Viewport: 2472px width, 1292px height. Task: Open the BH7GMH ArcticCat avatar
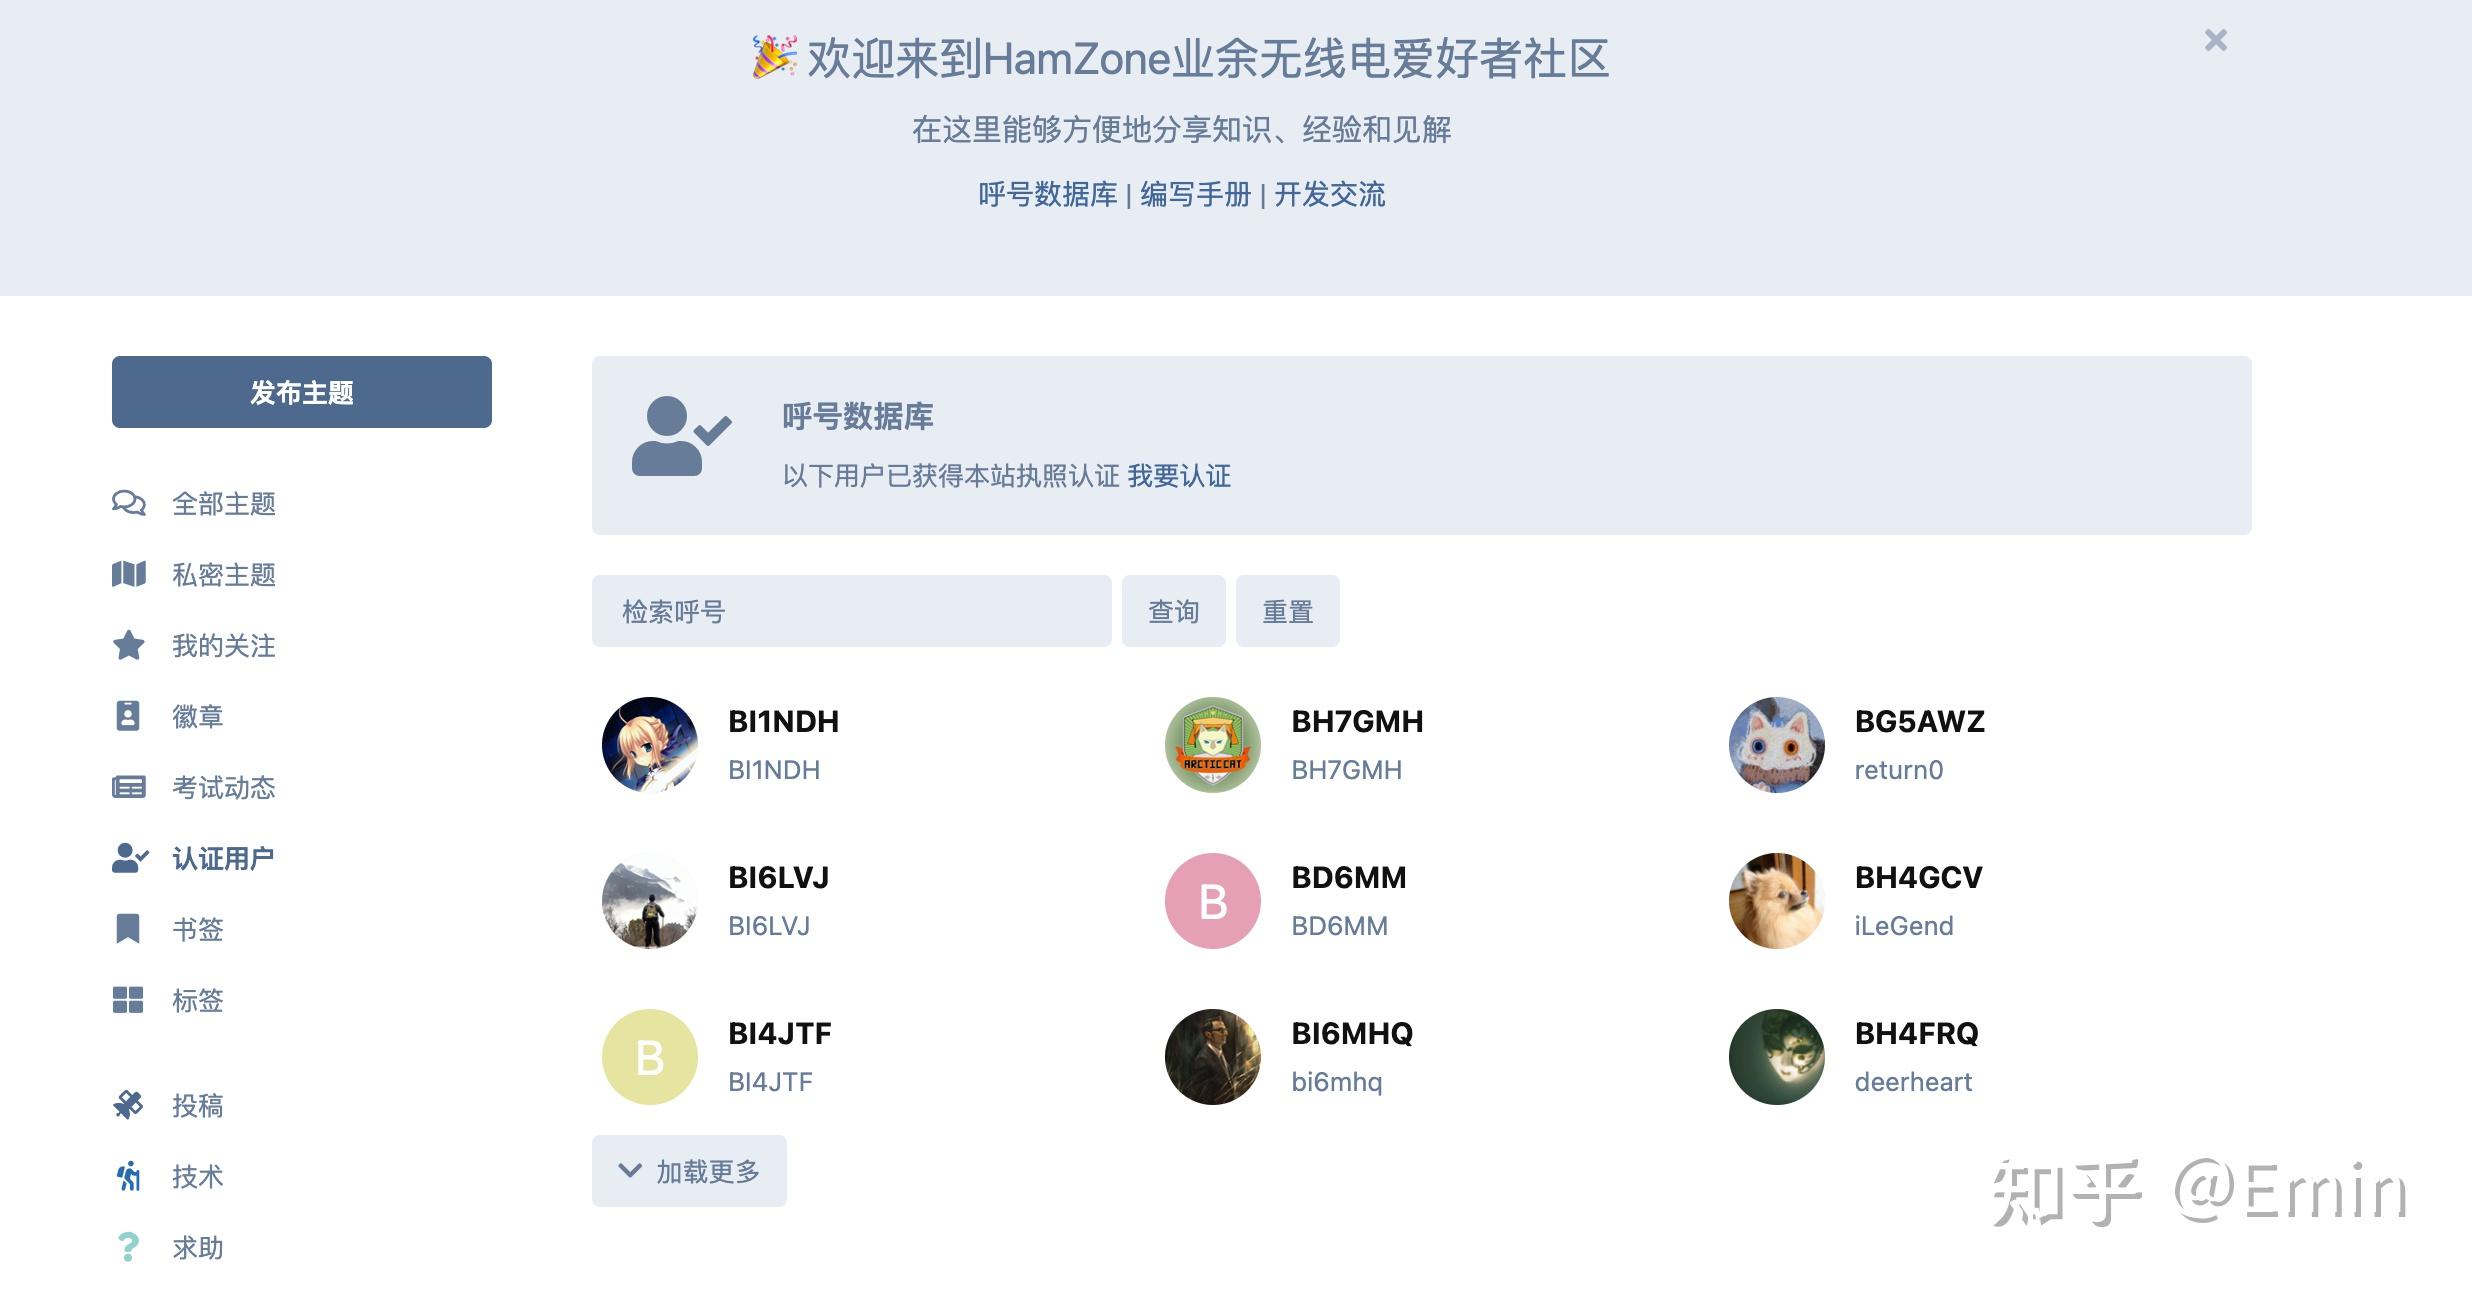click(1213, 745)
